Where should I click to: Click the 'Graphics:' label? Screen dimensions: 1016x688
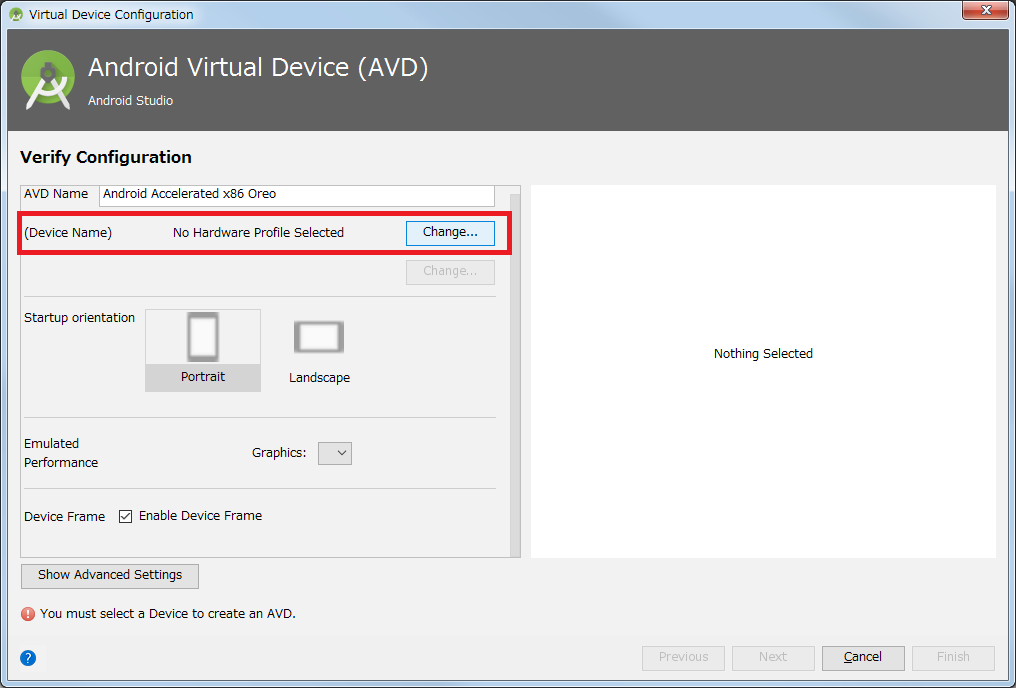[x=279, y=453]
